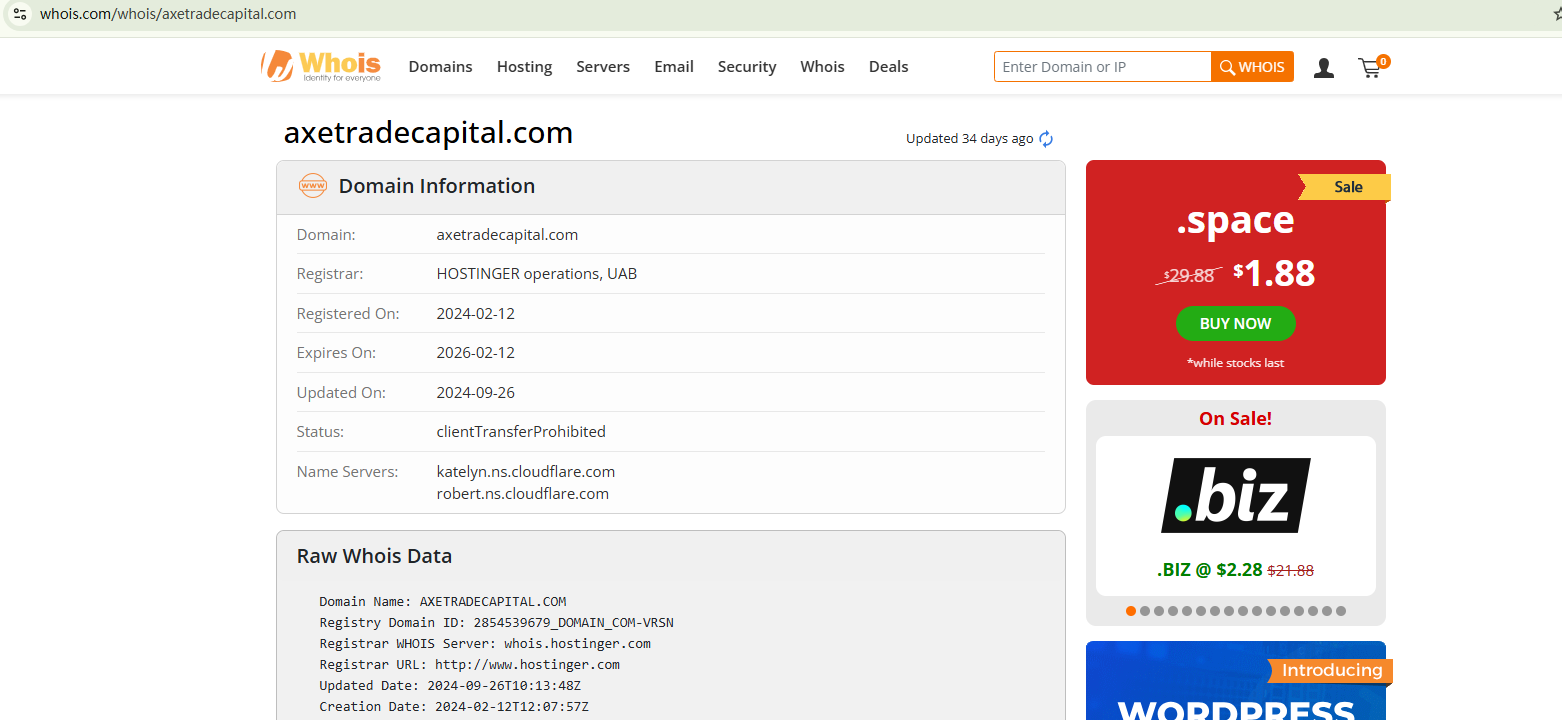Click the struck-through $21.88 price
This screenshot has width=1562, height=720.
(x=1291, y=571)
